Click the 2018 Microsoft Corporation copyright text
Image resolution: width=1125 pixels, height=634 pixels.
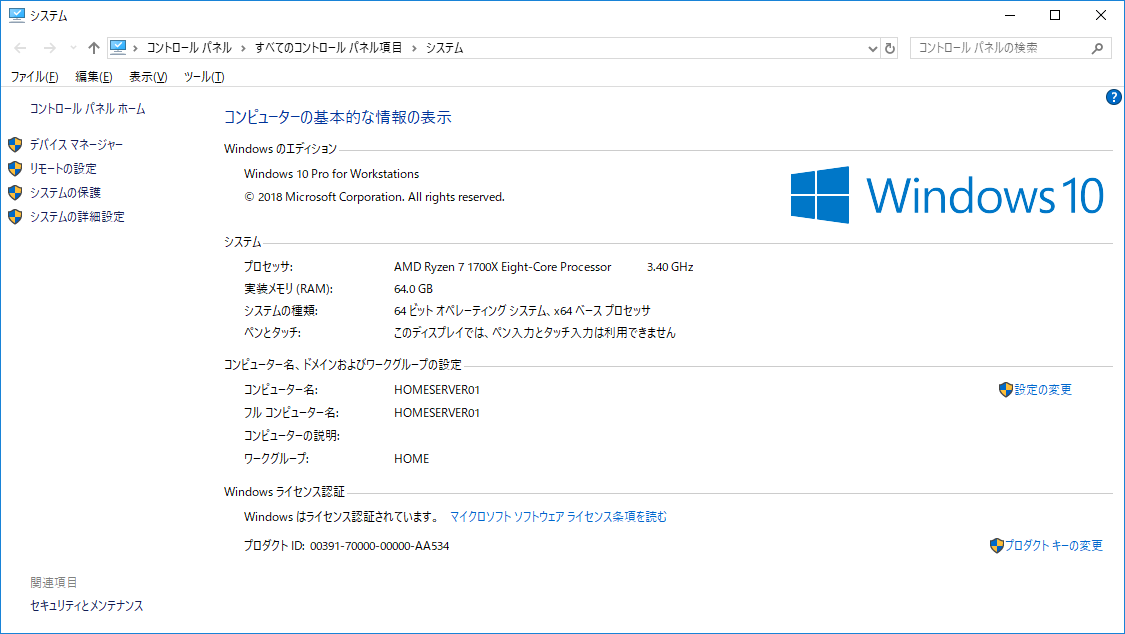point(375,197)
